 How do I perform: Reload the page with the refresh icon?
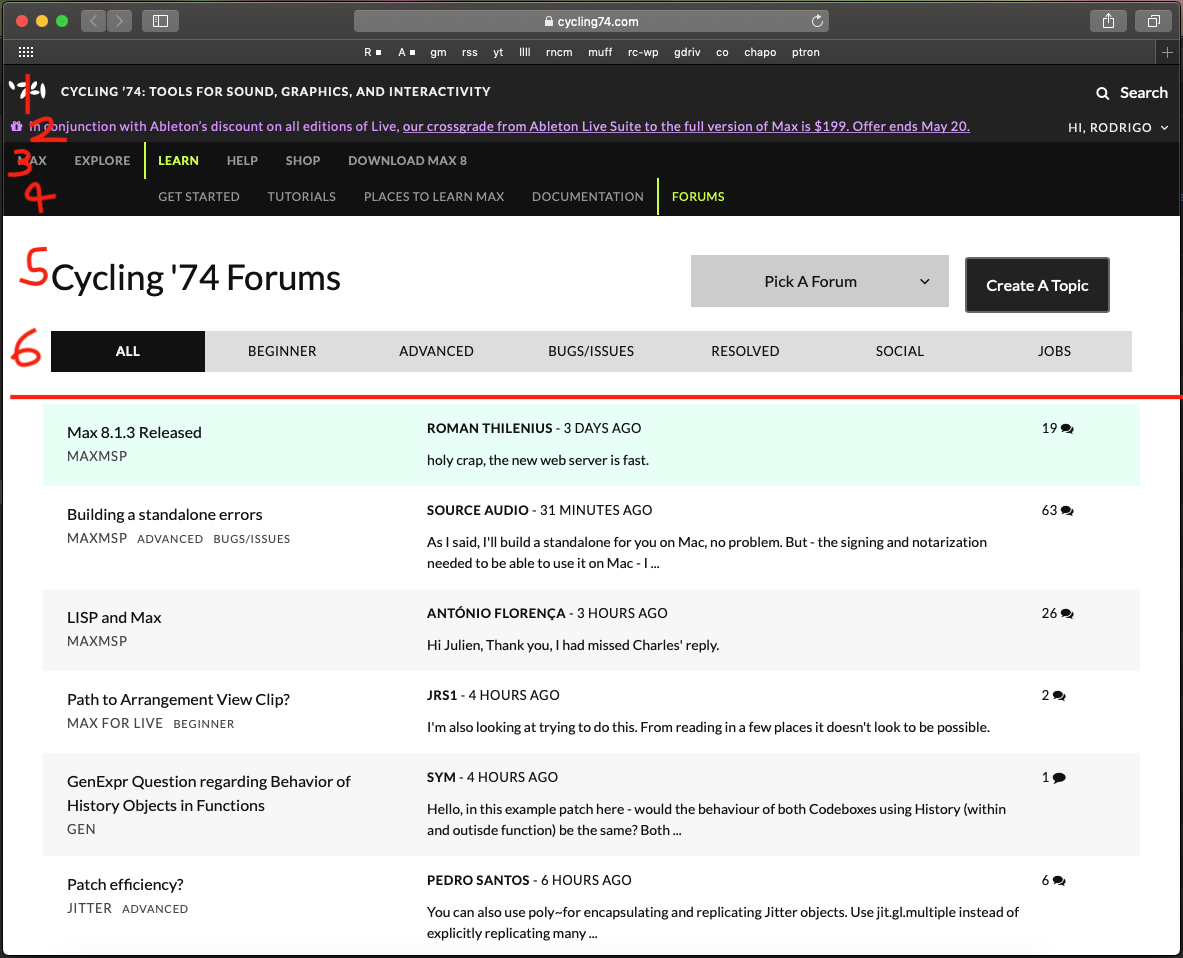817,21
